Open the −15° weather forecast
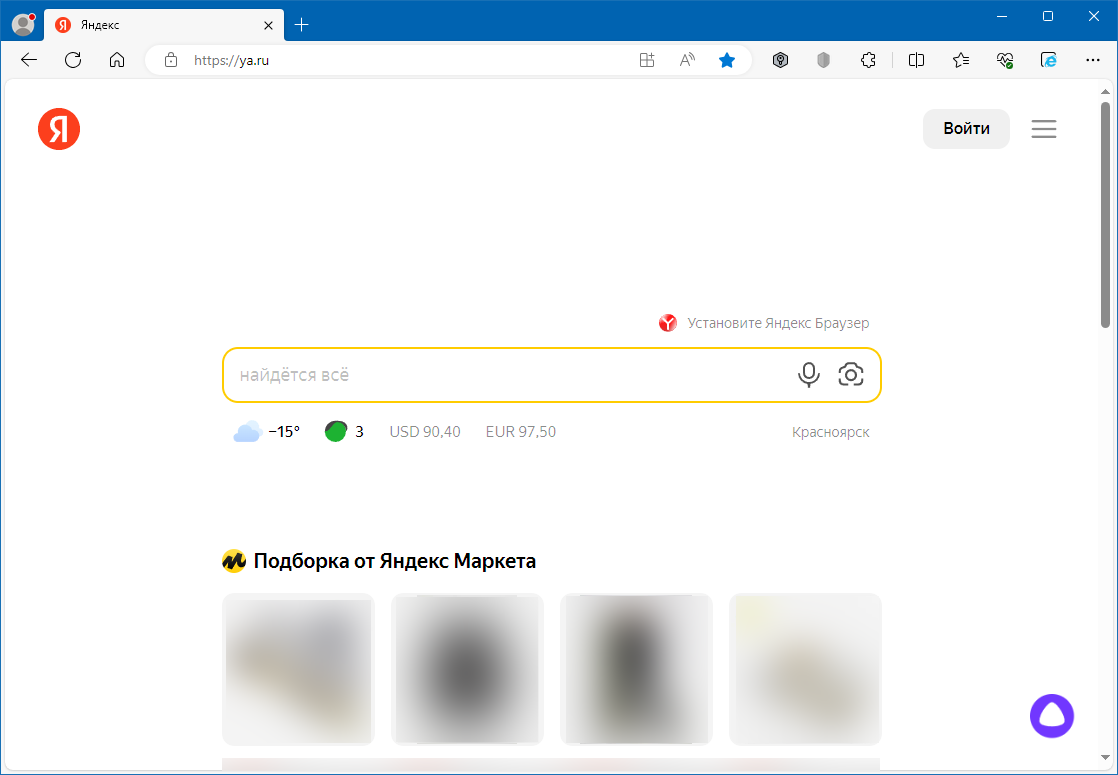This screenshot has height=775, width=1118. 284,431
